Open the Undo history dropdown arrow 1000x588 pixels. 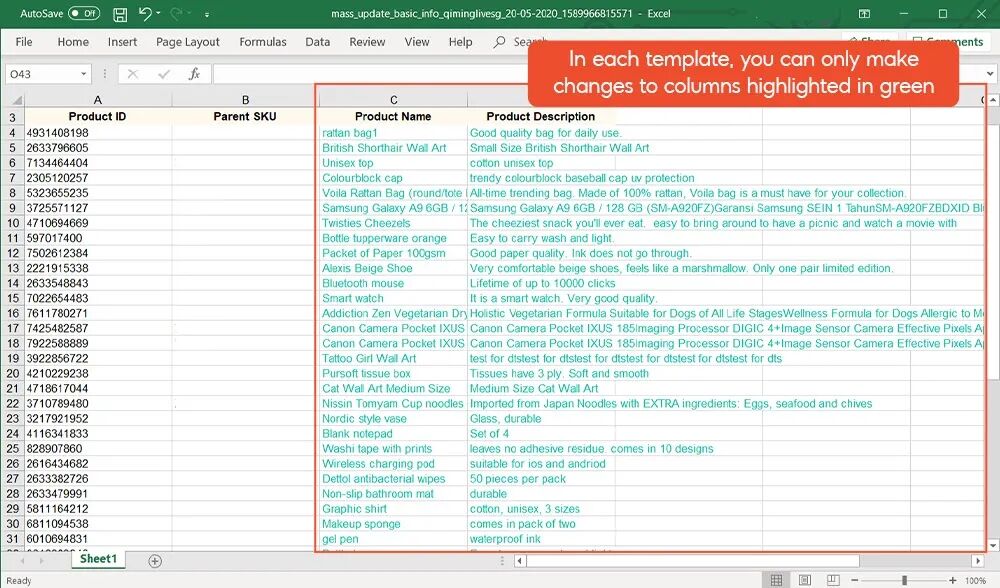pos(158,13)
